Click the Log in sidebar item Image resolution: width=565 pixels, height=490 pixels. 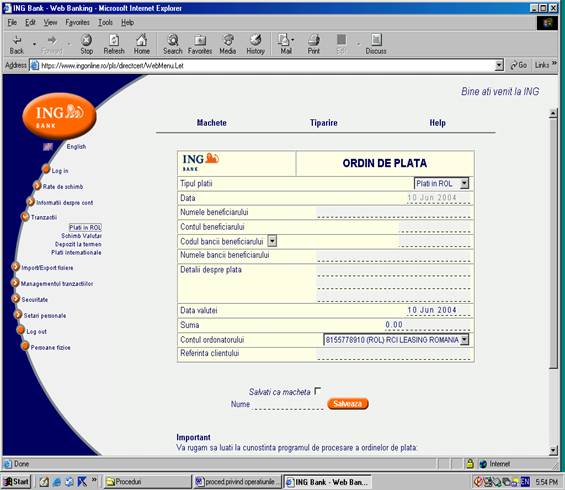click(x=60, y=171)
